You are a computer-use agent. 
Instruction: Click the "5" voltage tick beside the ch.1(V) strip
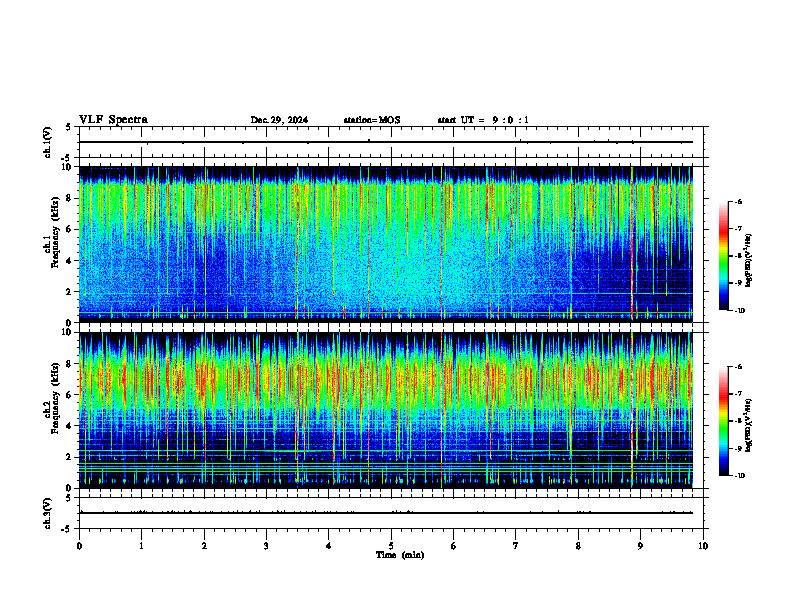pos(68,127)
